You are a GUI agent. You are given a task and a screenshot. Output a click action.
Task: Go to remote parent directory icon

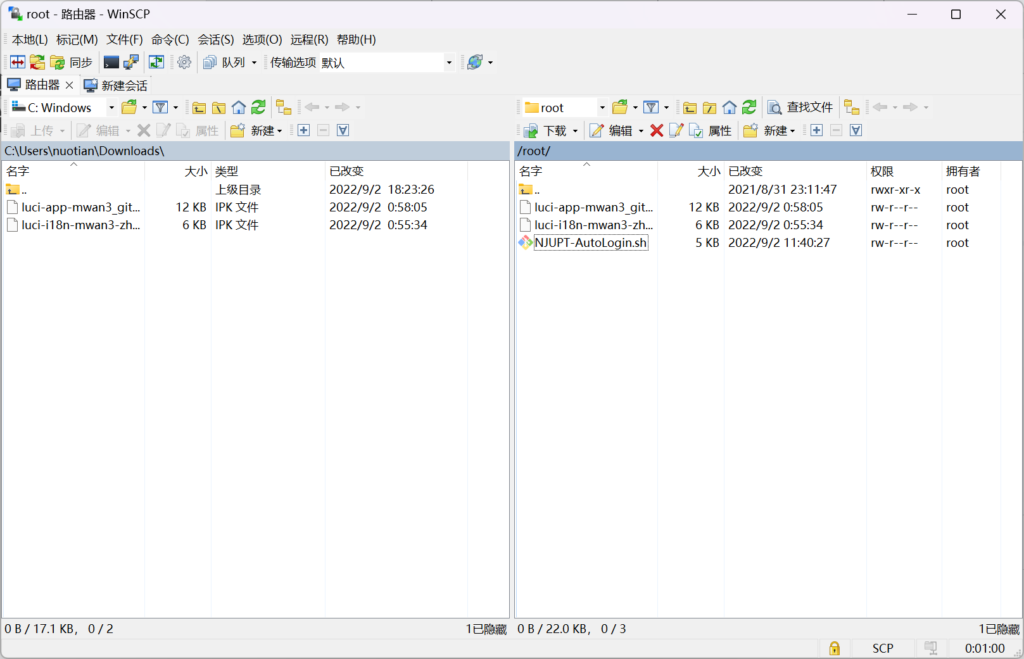(x=690, y=107)
